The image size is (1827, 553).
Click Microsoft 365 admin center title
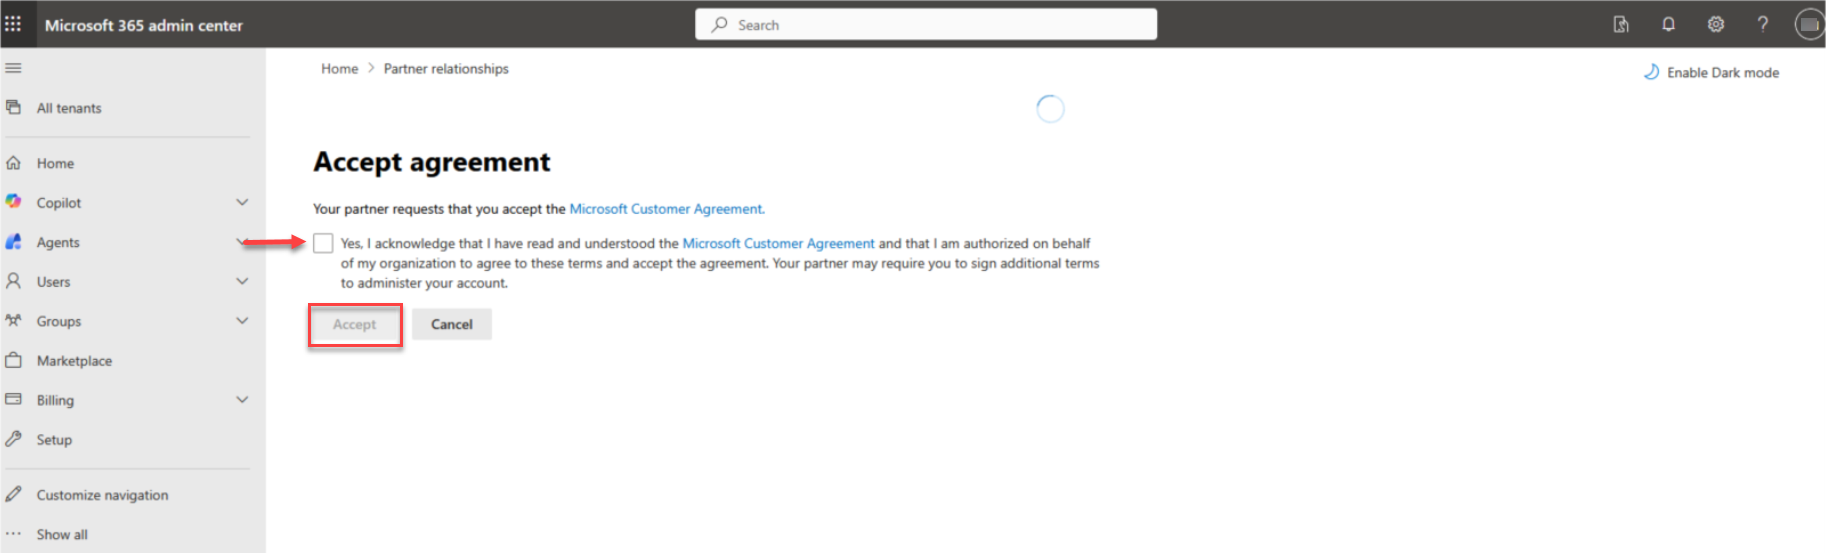click(x=144, y=25)
